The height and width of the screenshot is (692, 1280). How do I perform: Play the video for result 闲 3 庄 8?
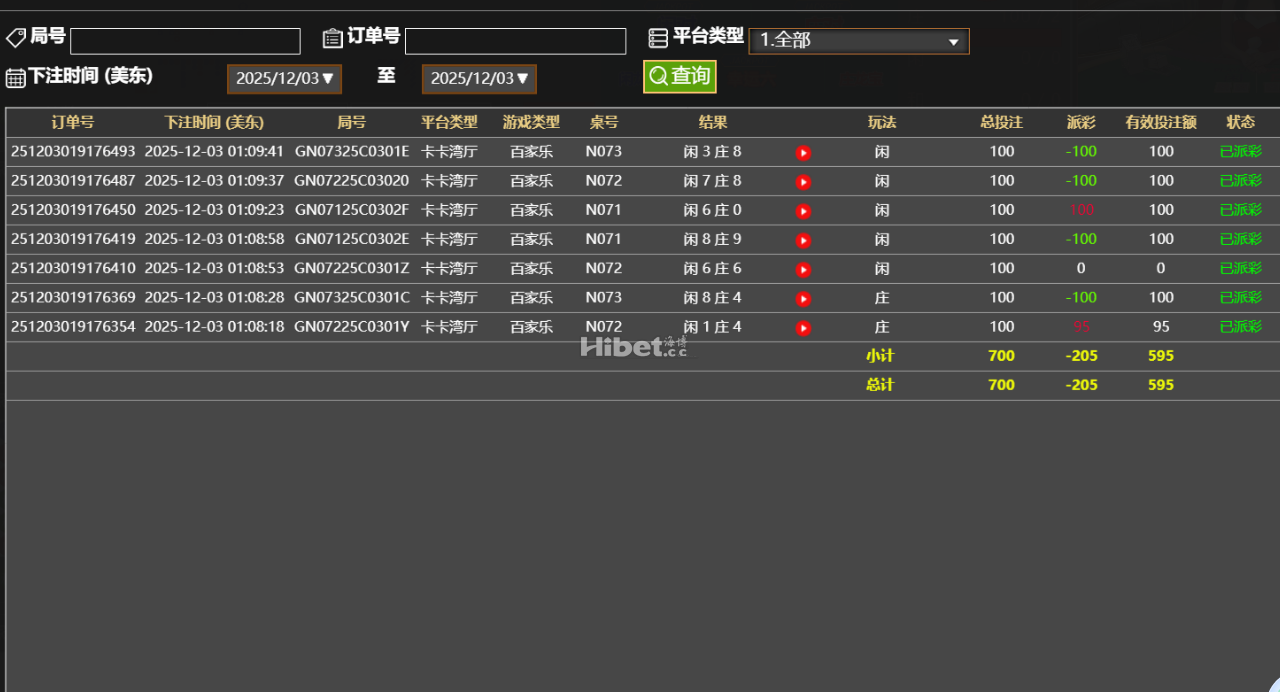(x=803, y=152)
